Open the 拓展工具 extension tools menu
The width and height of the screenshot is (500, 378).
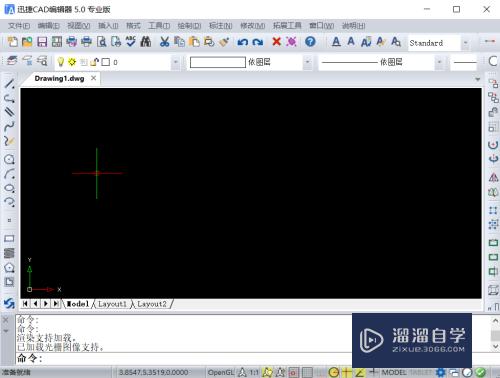287,26
